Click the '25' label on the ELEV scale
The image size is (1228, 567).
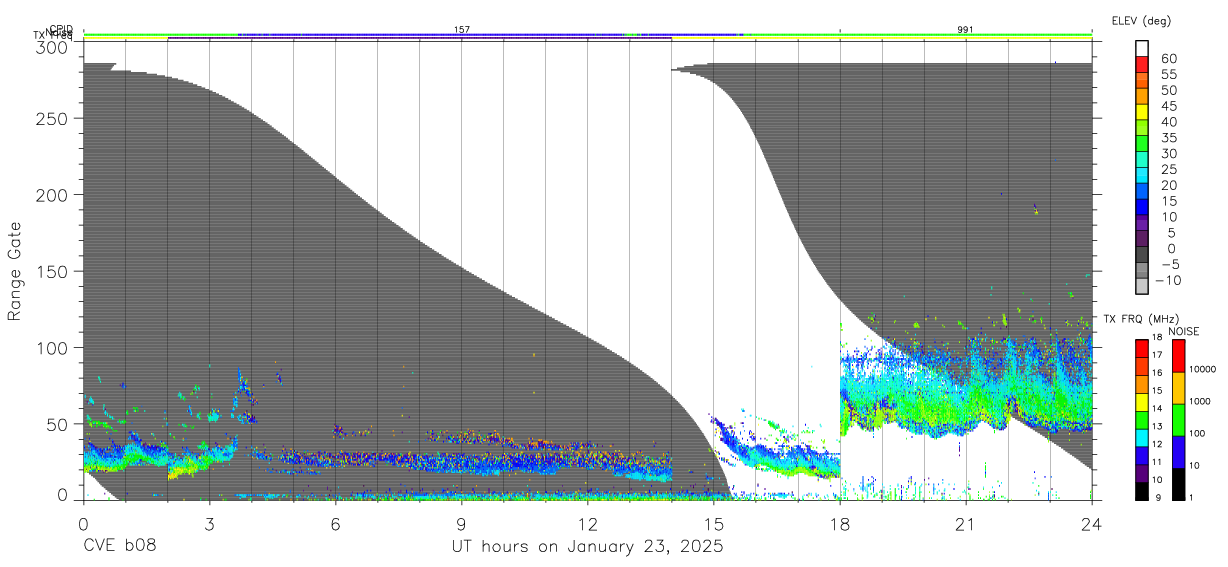tap(1168, 170)
